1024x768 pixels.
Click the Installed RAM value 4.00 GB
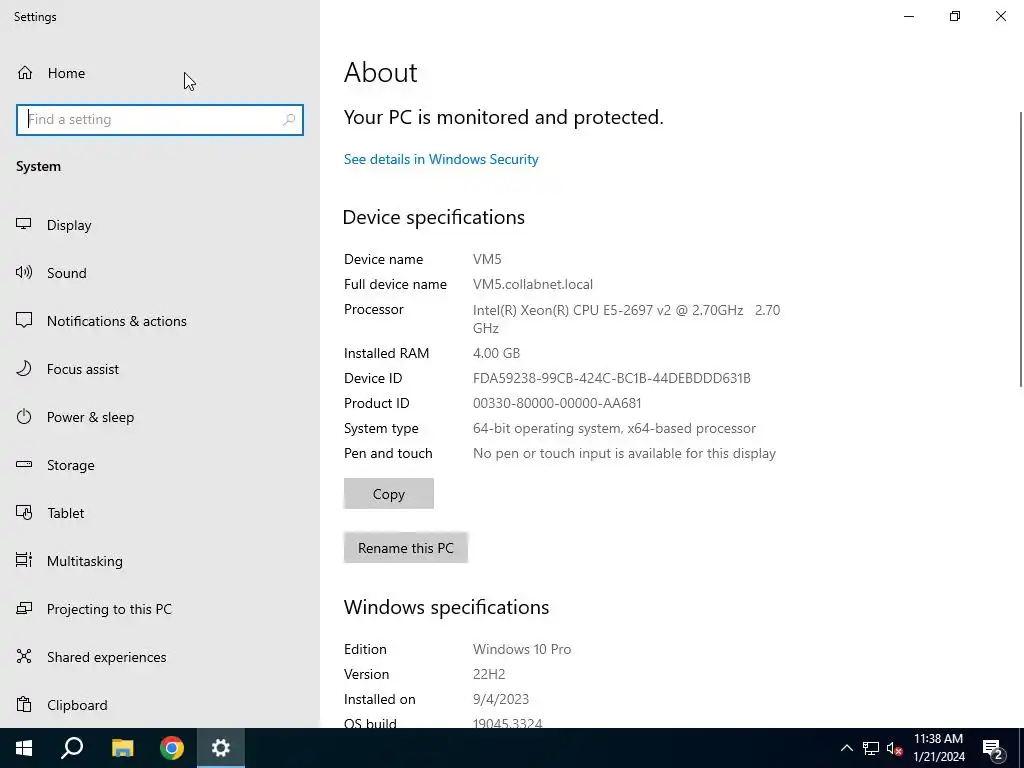496,353
